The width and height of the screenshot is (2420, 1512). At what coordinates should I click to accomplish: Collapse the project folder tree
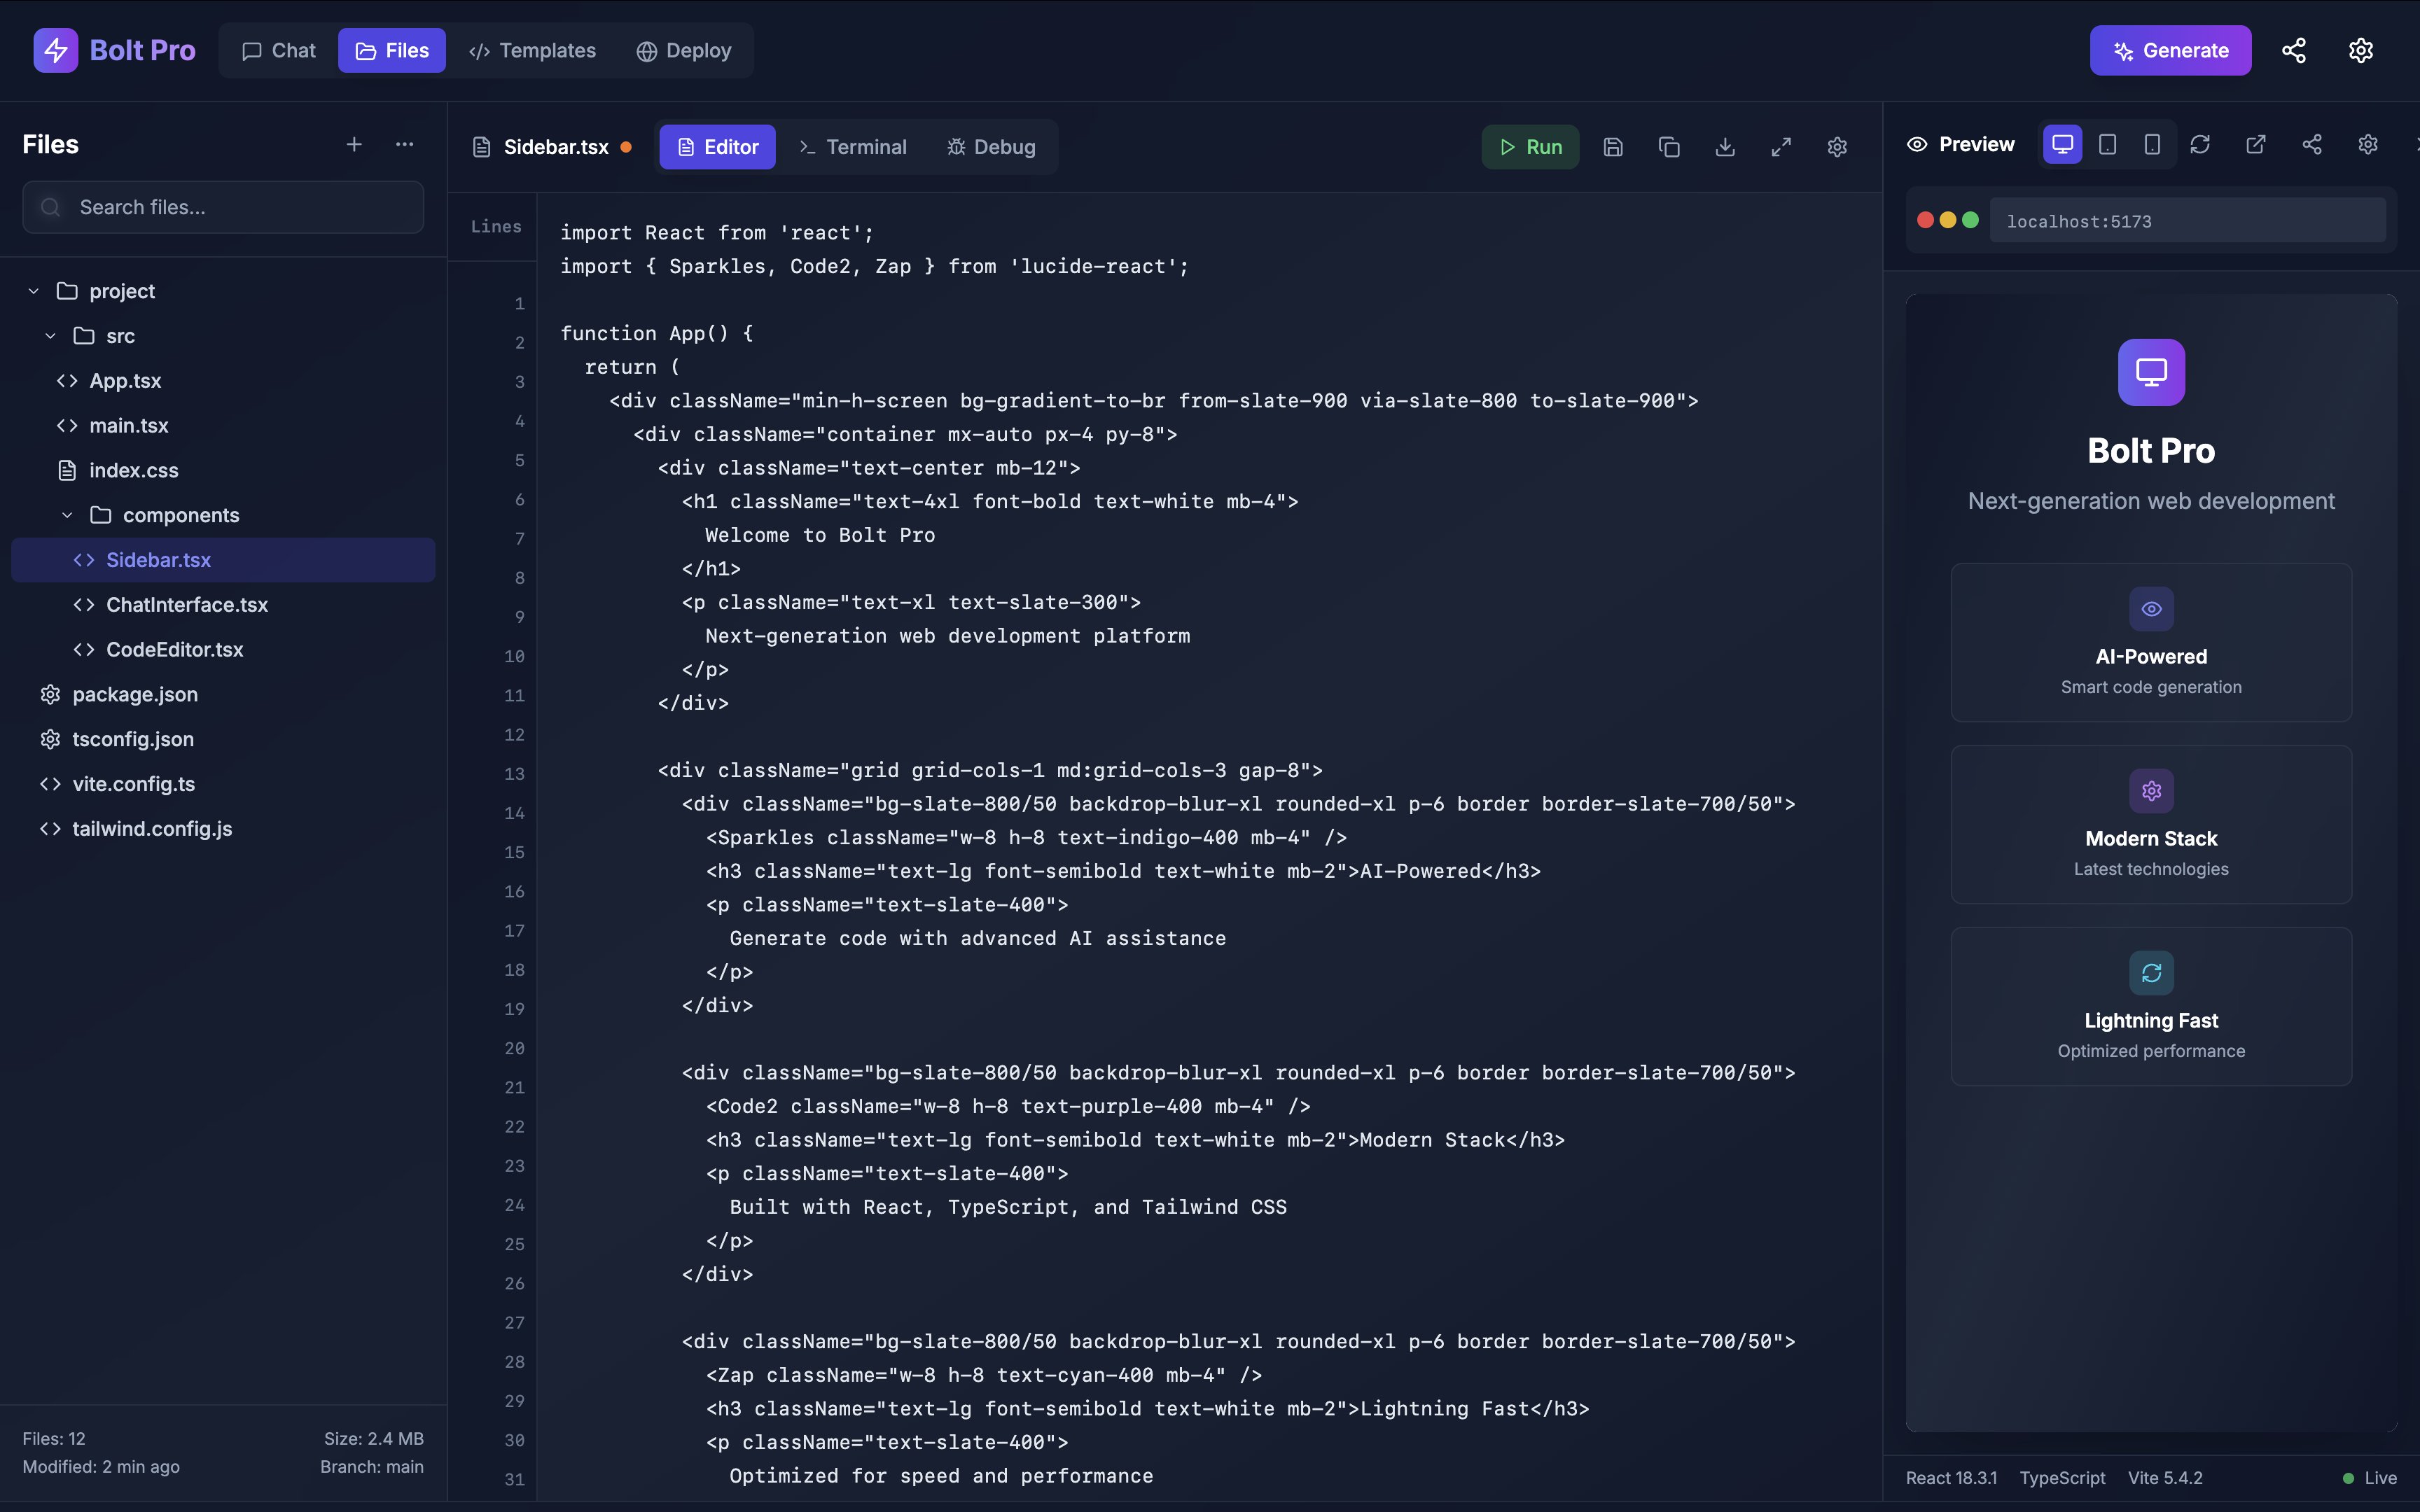pyautogui.click(x=32, y=290)
